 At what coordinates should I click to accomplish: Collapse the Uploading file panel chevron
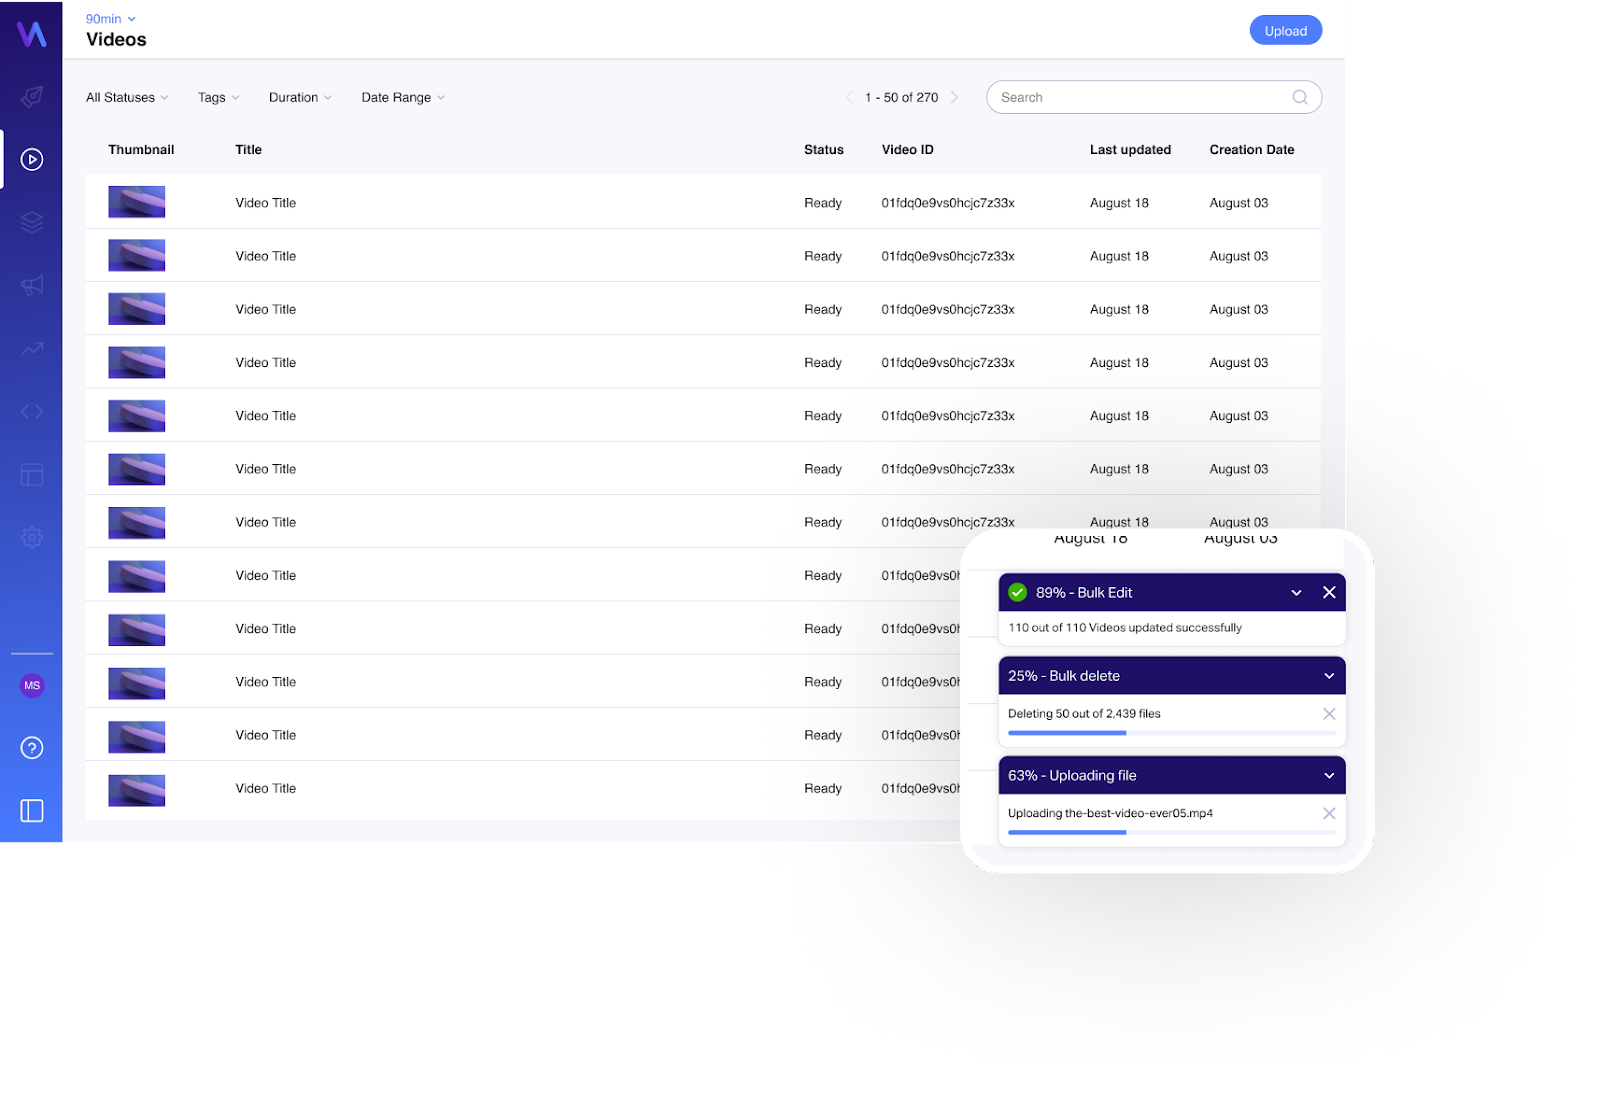[1329, 775]
